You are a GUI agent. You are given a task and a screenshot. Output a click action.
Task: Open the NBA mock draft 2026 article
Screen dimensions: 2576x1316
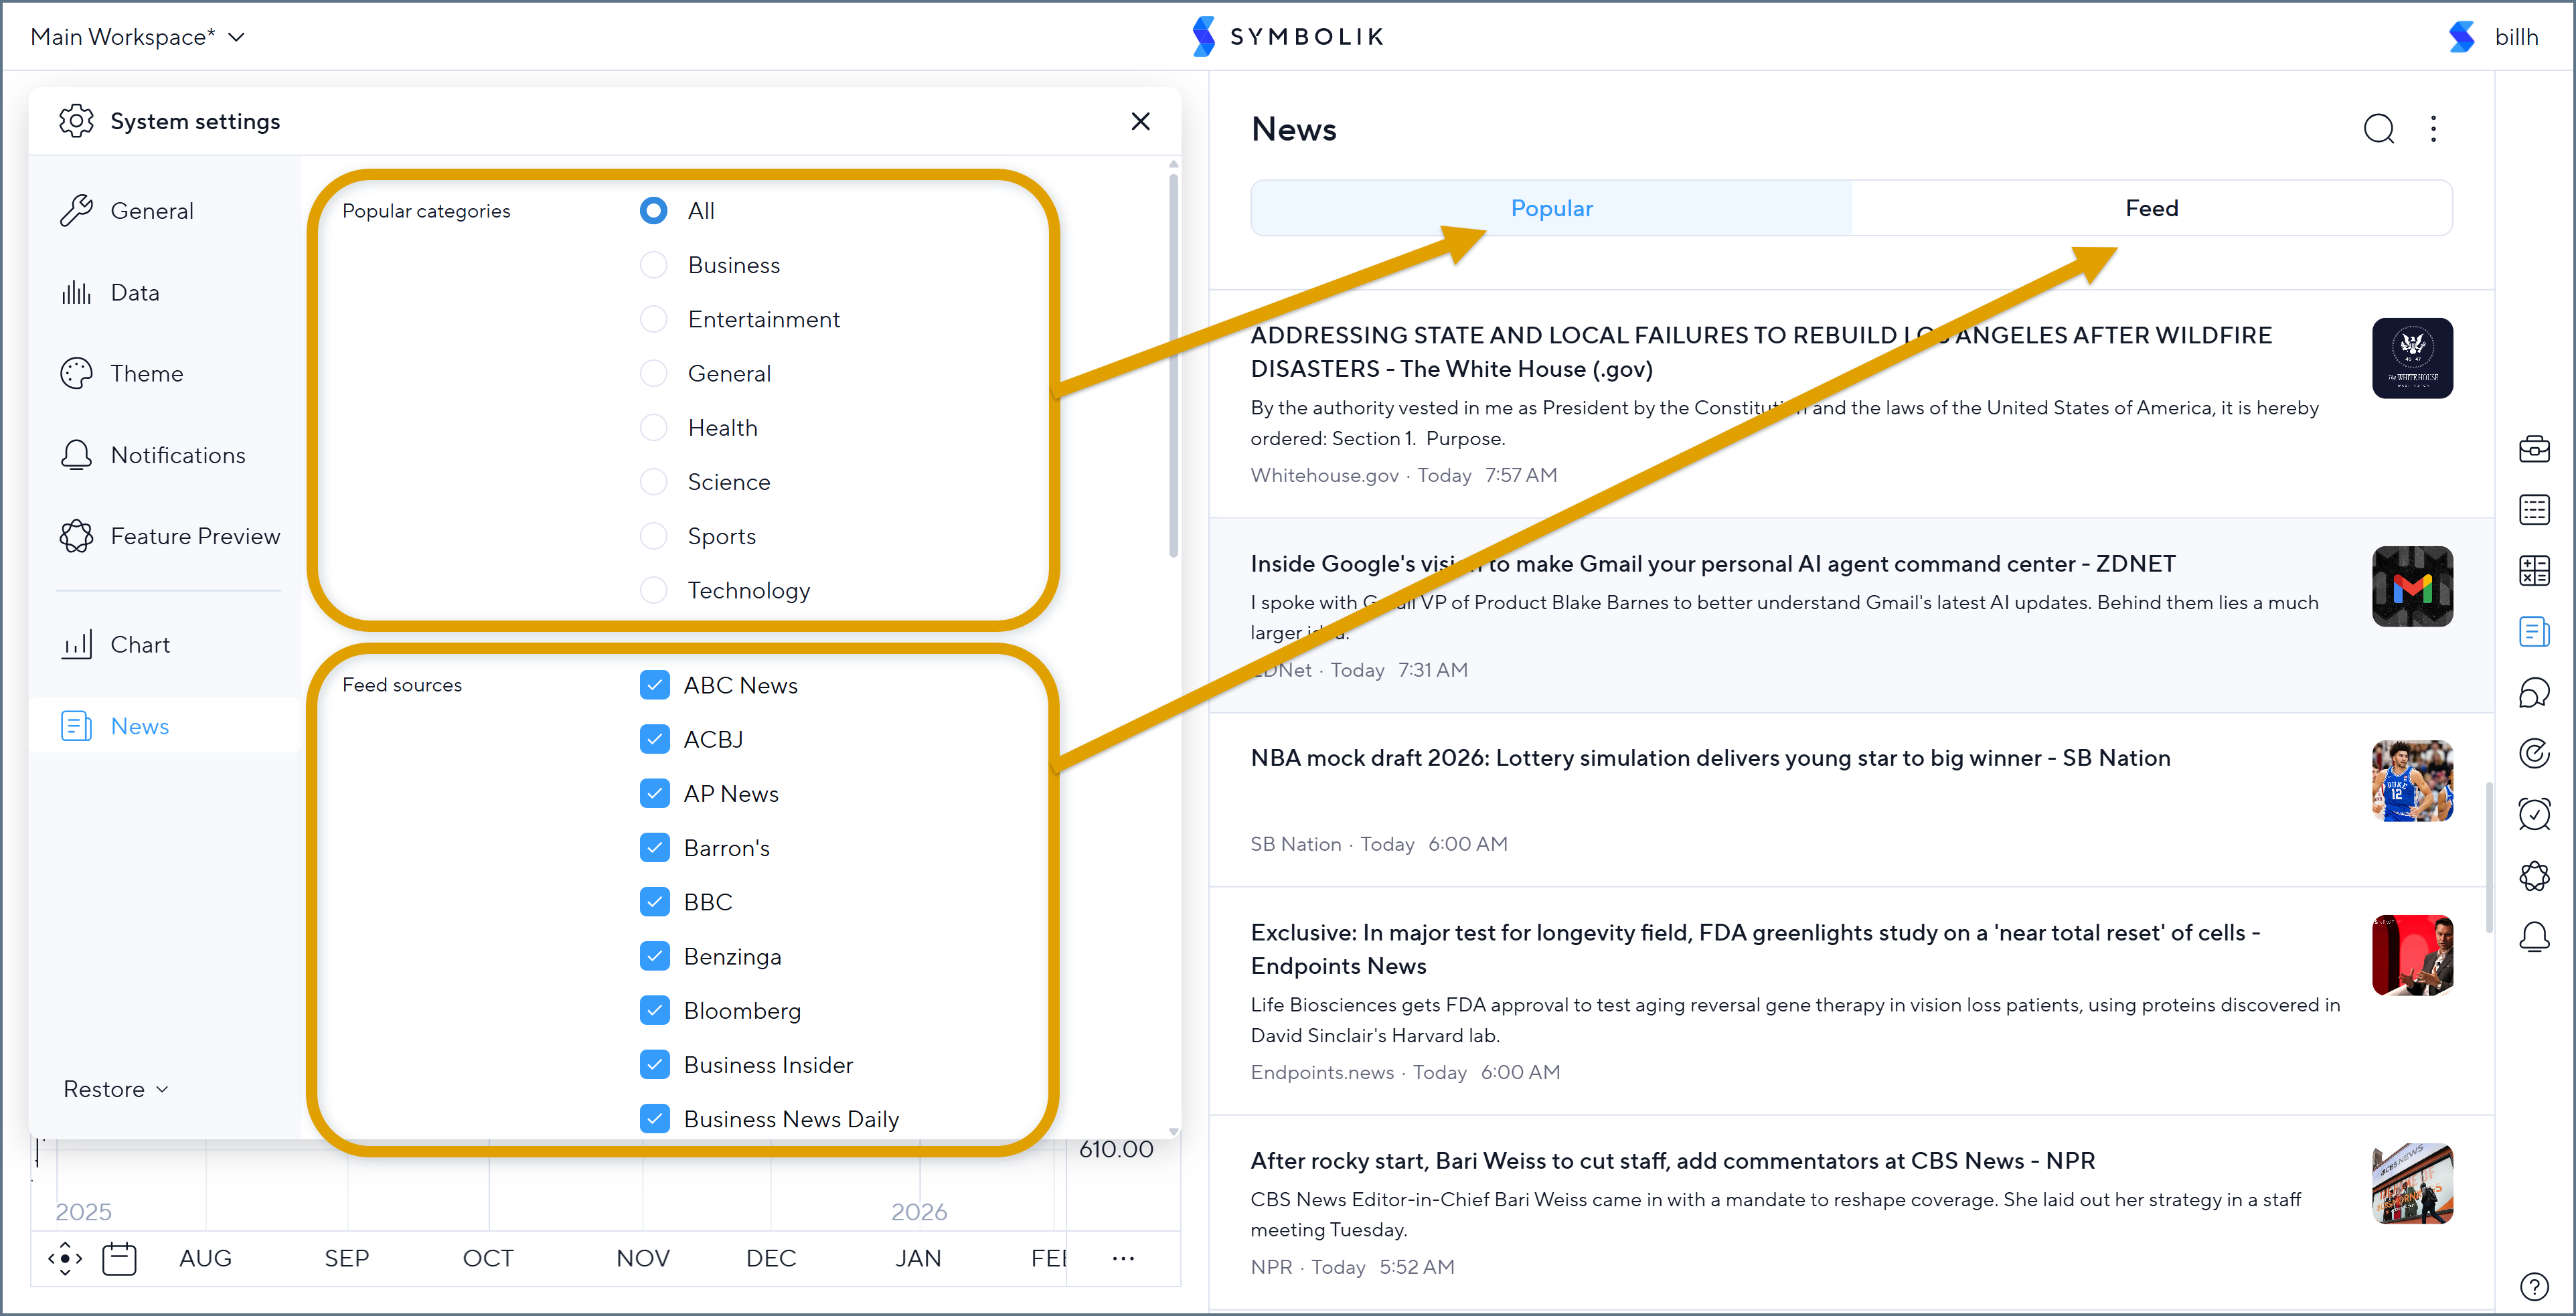pos(1709,758)
